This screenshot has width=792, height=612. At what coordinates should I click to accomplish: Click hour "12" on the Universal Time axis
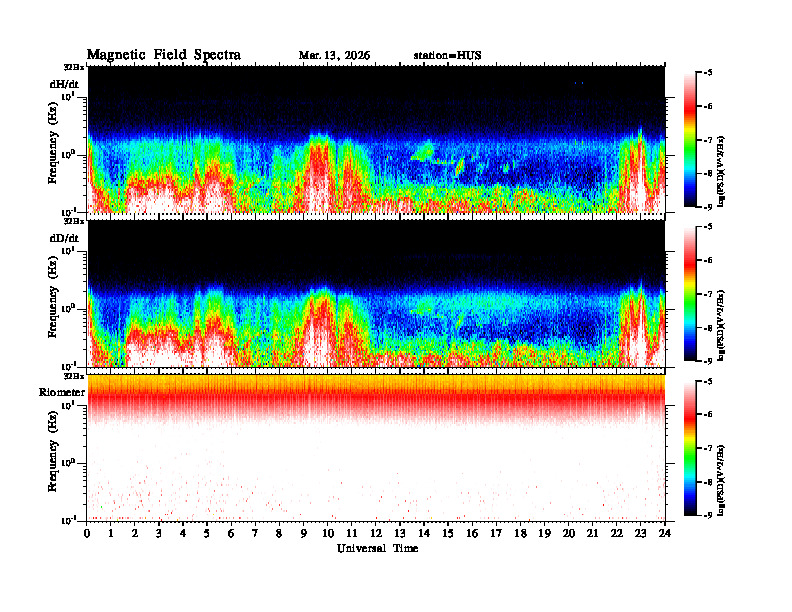click(376, 534)
